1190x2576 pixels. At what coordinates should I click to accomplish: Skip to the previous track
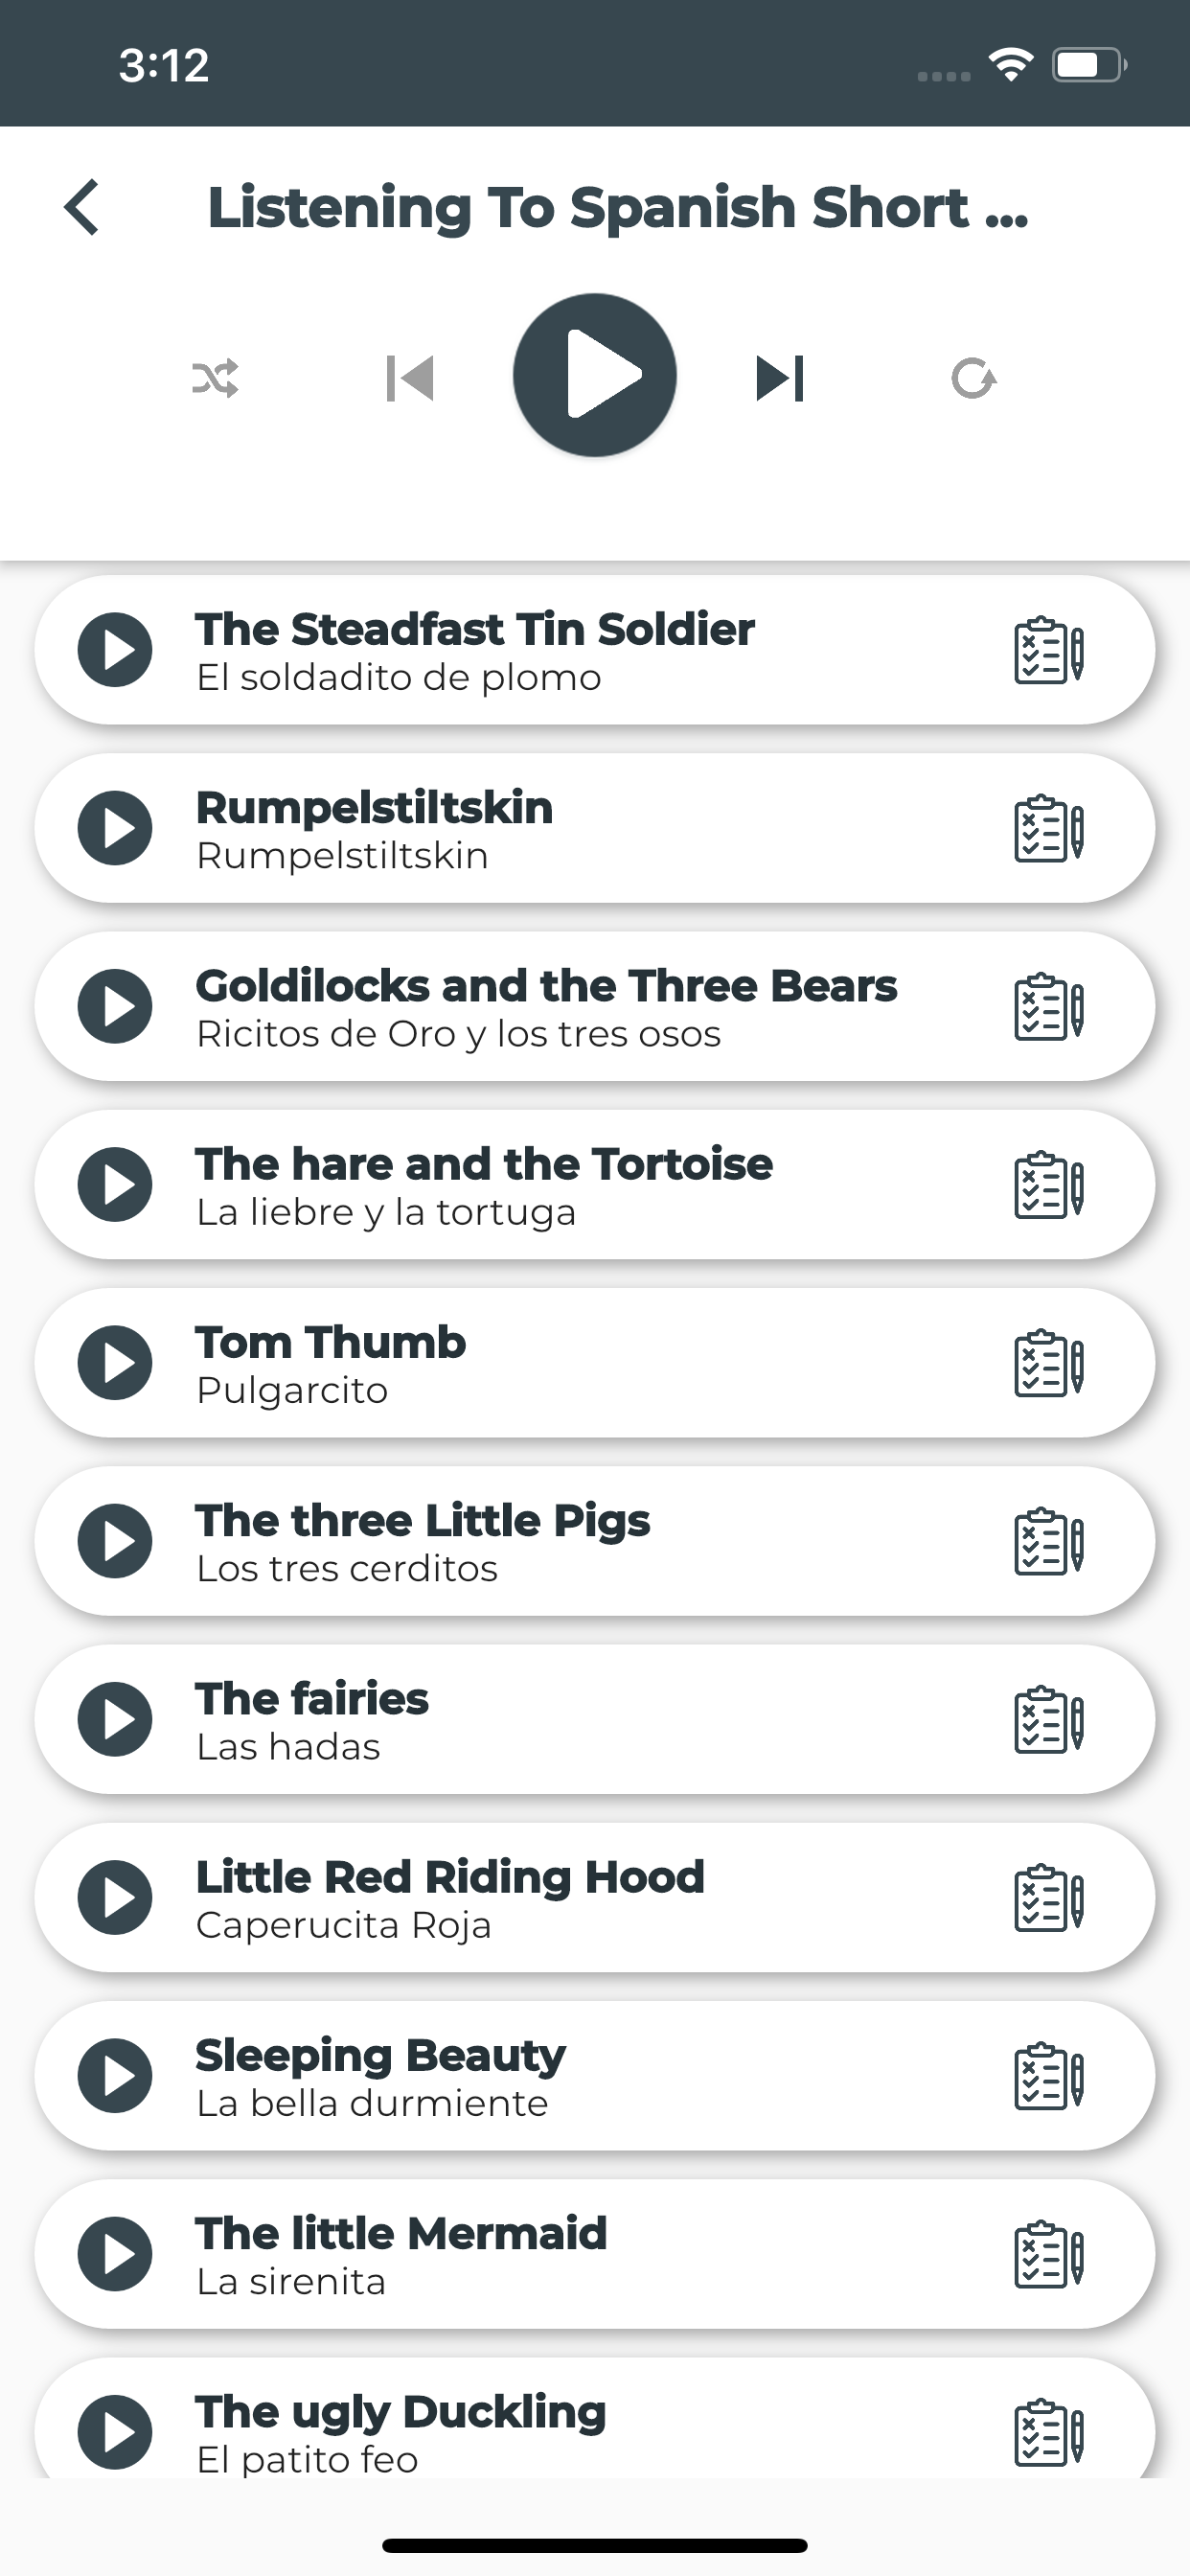(410, 378)
